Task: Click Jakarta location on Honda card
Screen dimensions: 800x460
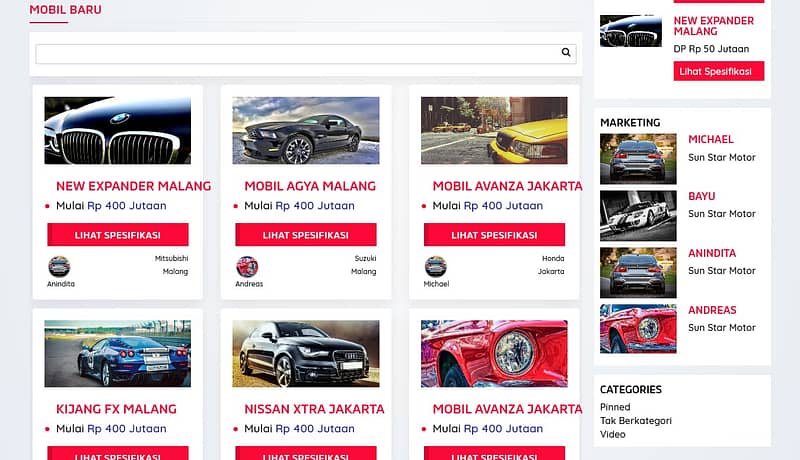Action: click(551, 271)
